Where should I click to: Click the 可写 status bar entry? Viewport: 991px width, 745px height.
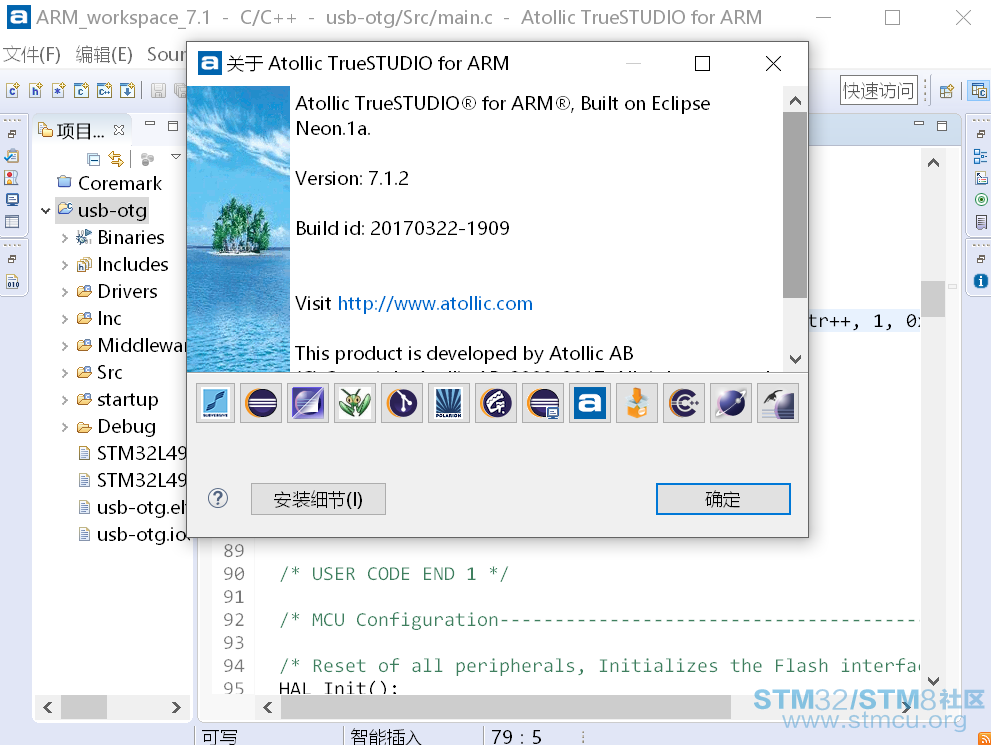click(219, 737)
